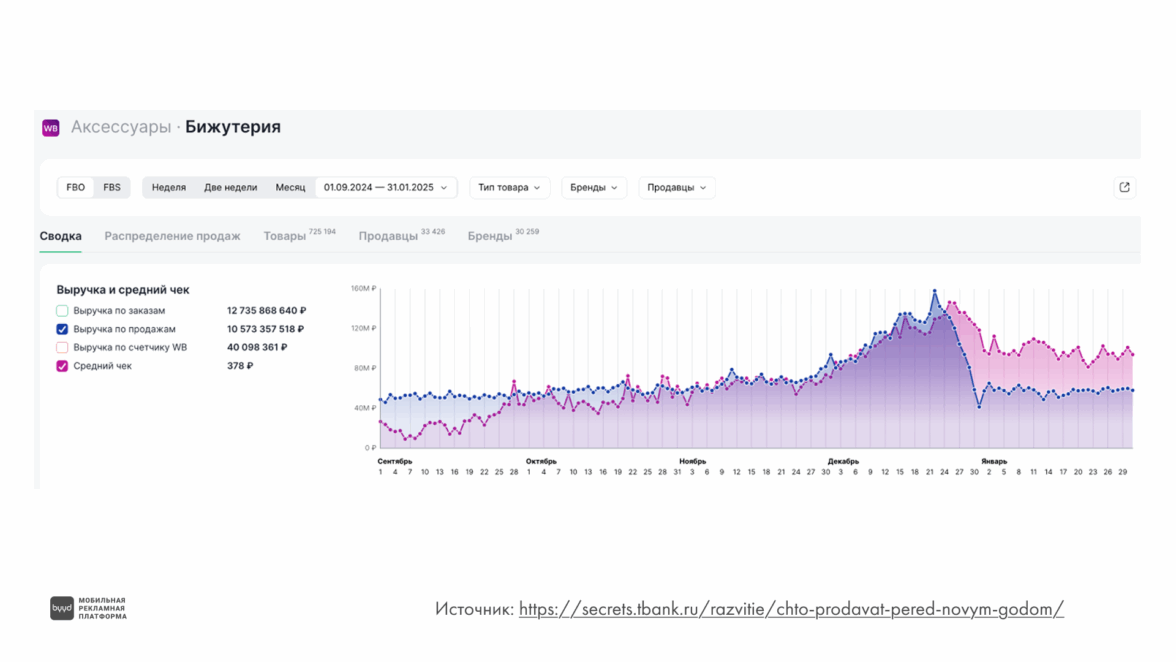Screen dimensions: 1176x662
Task: Select the FBS toggle option
Action: click(x=112, y=187)
